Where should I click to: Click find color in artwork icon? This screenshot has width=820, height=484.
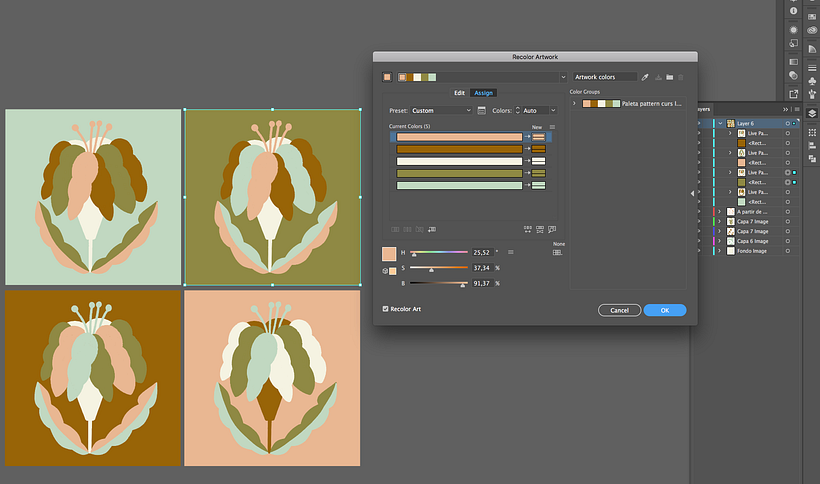552,229
